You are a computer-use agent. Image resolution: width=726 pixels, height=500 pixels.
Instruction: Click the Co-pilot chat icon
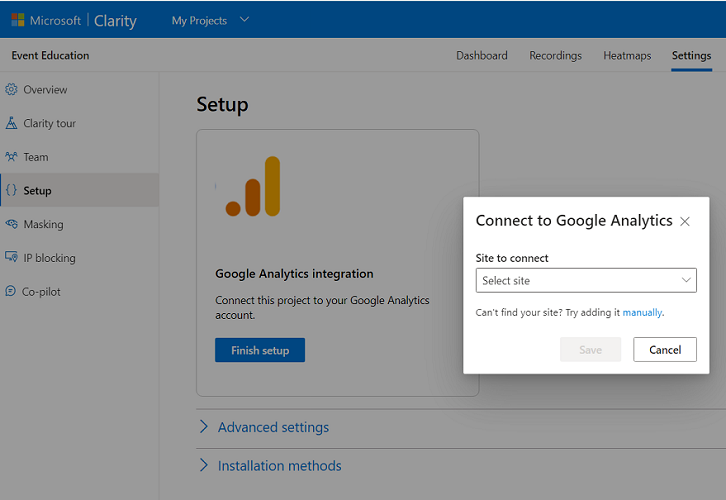point(11,291)
